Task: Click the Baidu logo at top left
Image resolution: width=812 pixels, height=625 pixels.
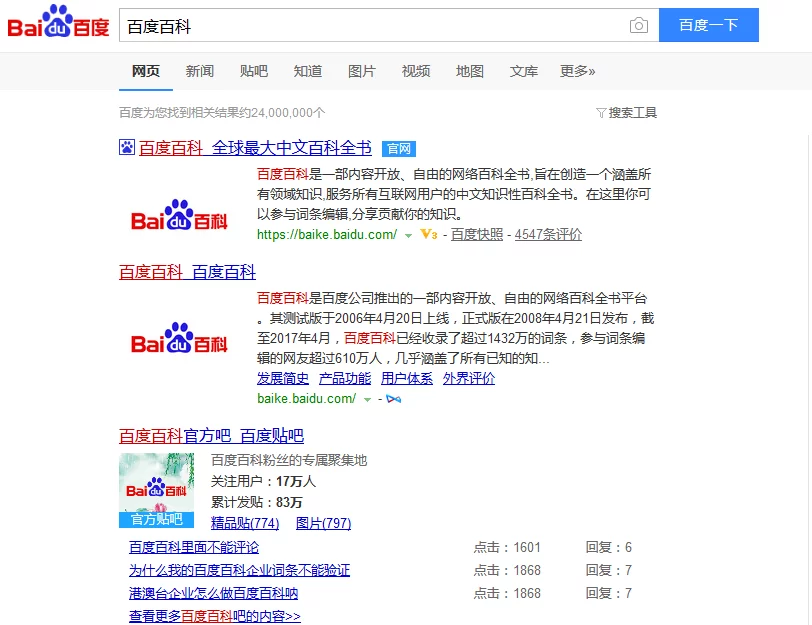Action: click(x=59, y=24)
